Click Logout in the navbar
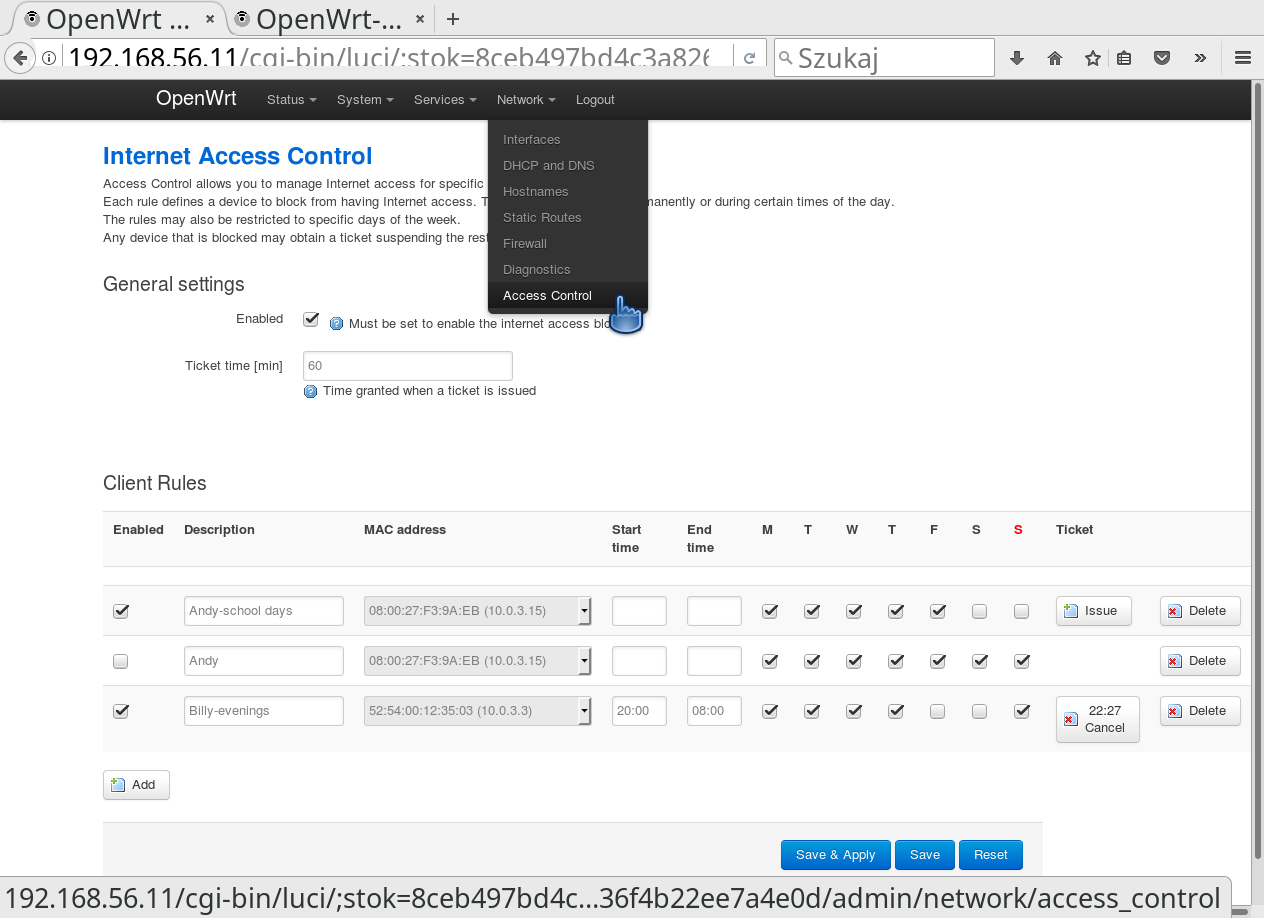The height and width of the screenshot is (918, 1264). tap(595, 100)
